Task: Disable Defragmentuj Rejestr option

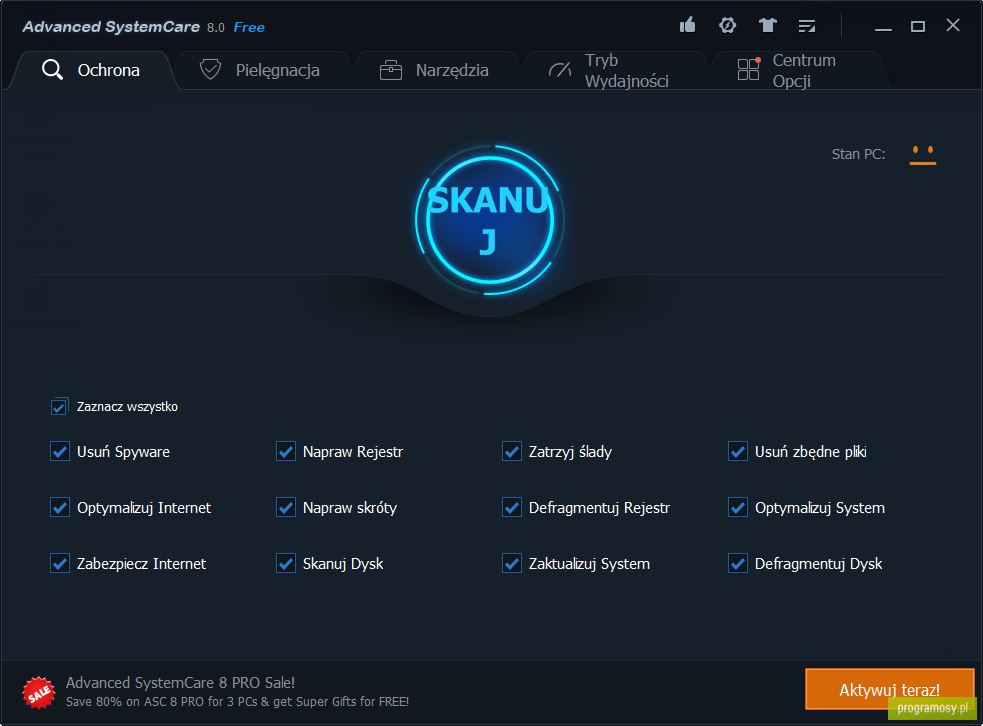Action: point(512,507)
